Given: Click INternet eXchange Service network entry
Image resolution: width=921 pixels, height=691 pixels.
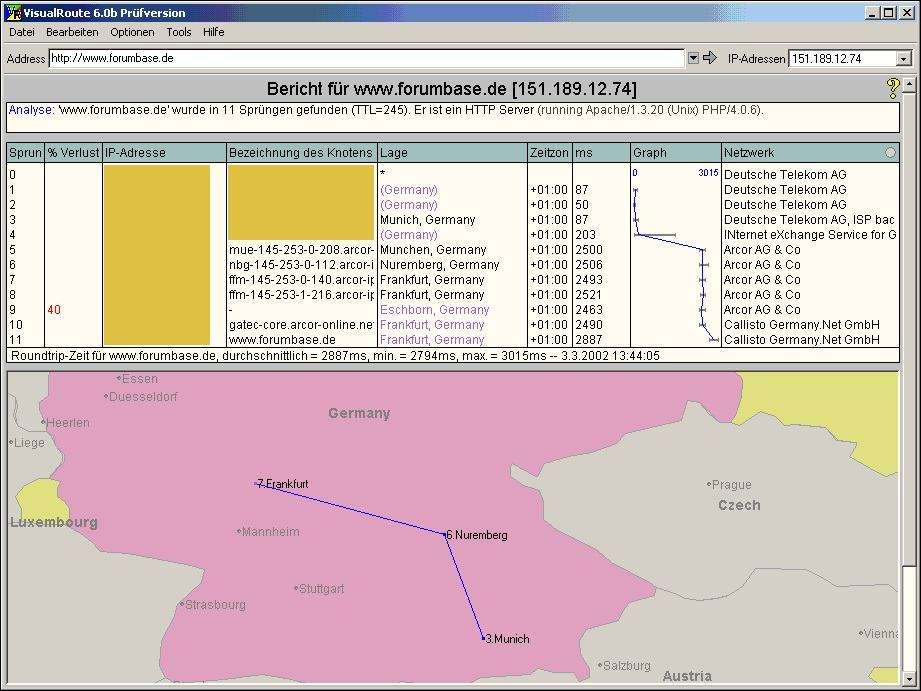Looking at the screenshot, I should 810,235.
